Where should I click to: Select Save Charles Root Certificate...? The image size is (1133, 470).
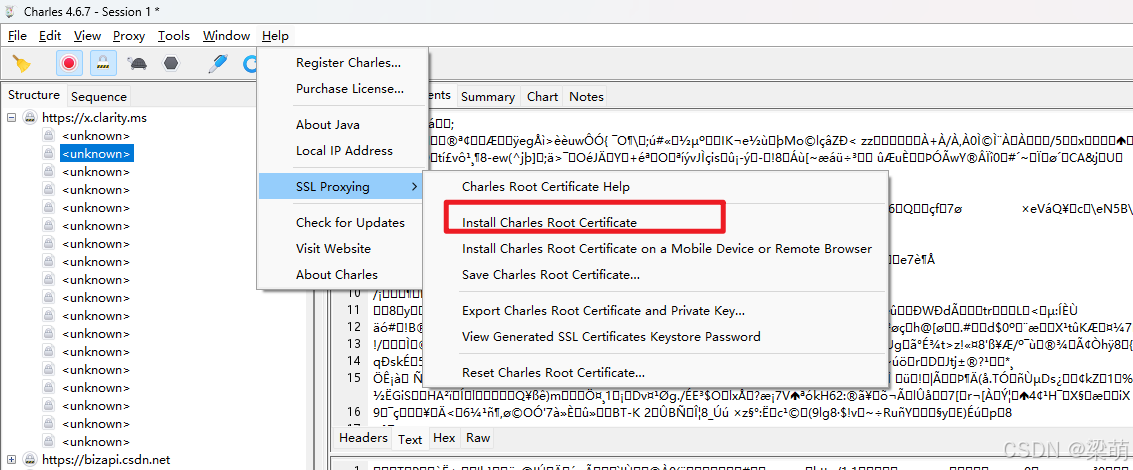pos(551,275)
